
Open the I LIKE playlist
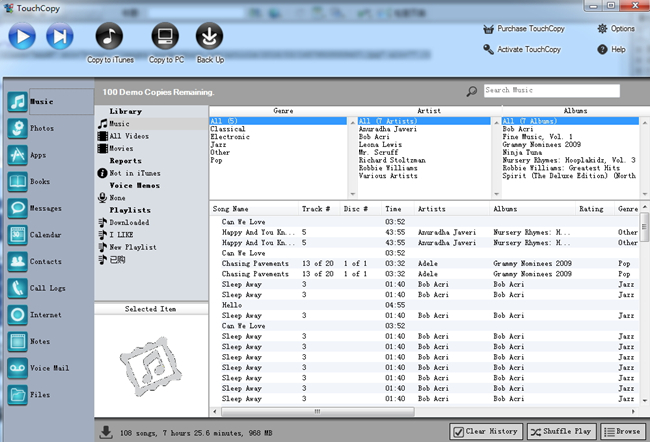122,234
